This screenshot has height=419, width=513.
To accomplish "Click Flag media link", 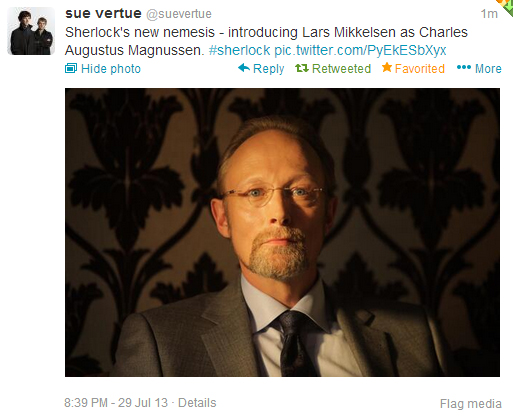I will pyautogui.click(x=471, y=403).
